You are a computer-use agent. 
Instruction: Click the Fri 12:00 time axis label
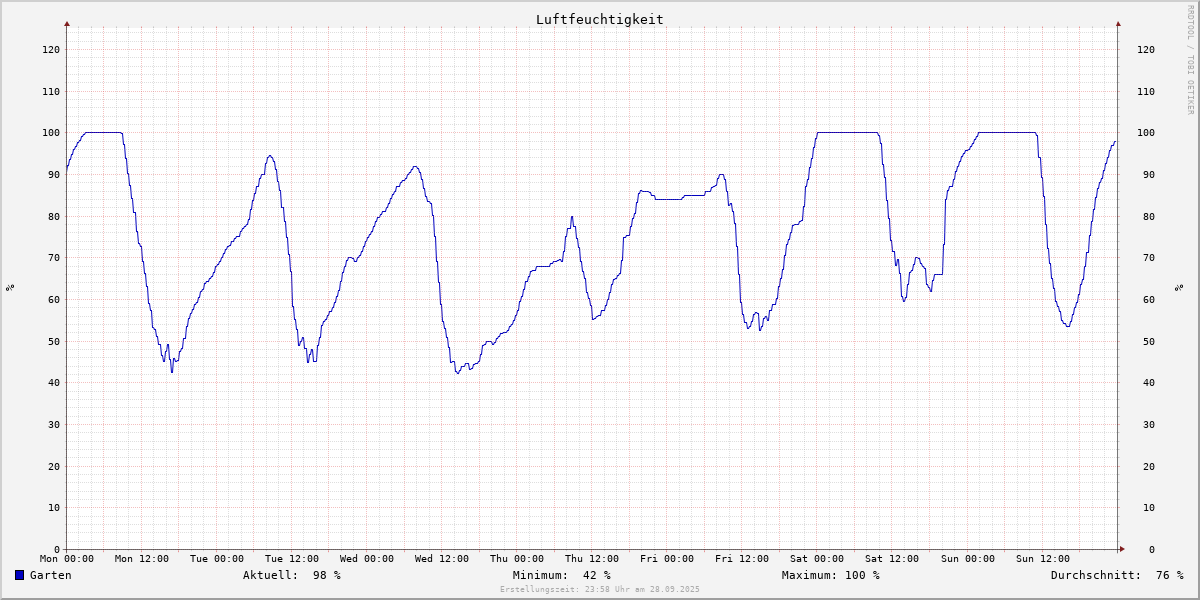(x=742, y=559)
